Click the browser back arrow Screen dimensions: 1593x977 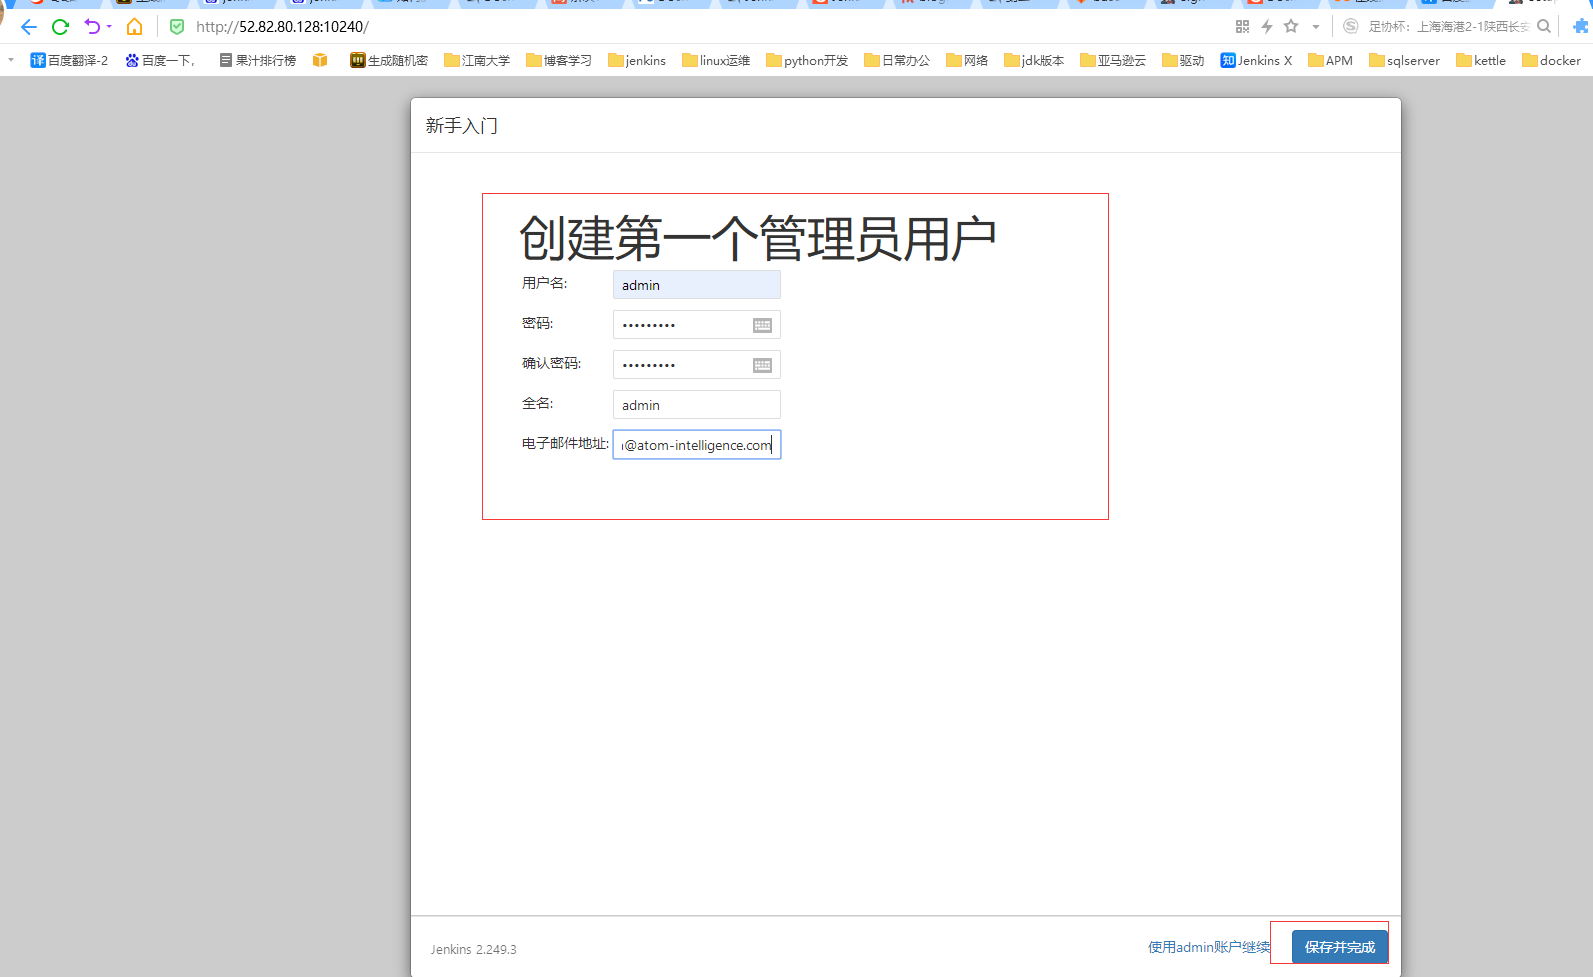click(x=29, y=27)
